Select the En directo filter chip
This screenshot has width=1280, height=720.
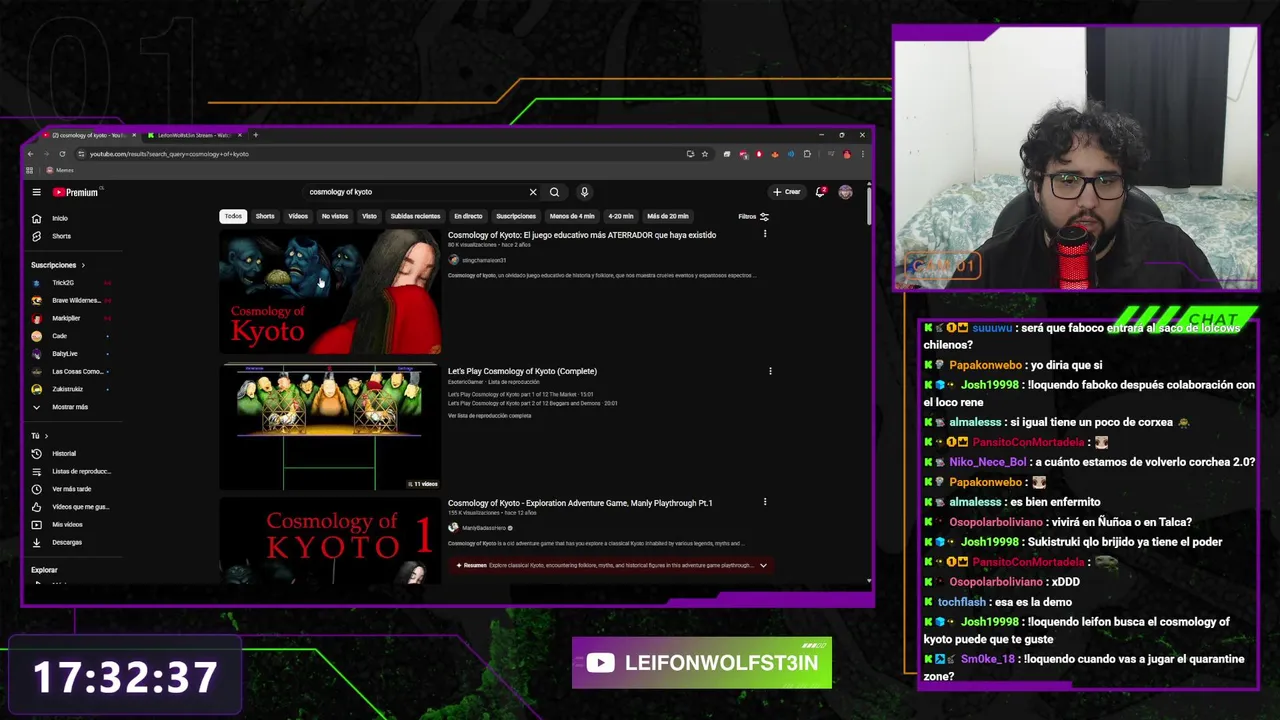tap(468, 216)
